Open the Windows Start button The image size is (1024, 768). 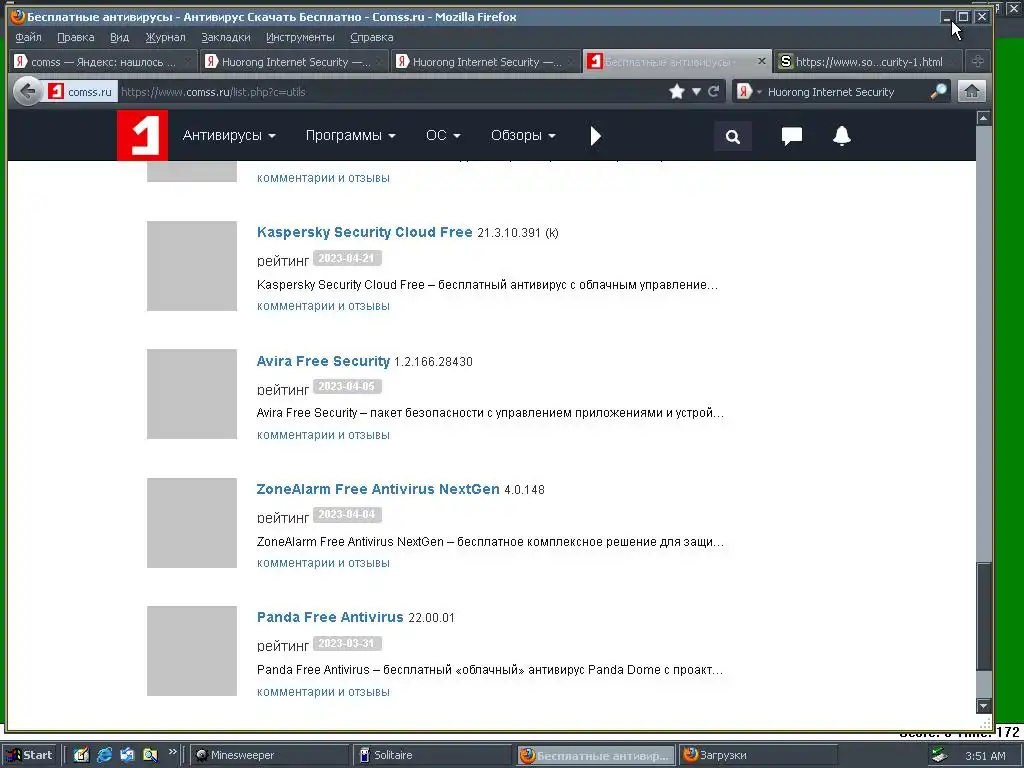click(29, 755)
